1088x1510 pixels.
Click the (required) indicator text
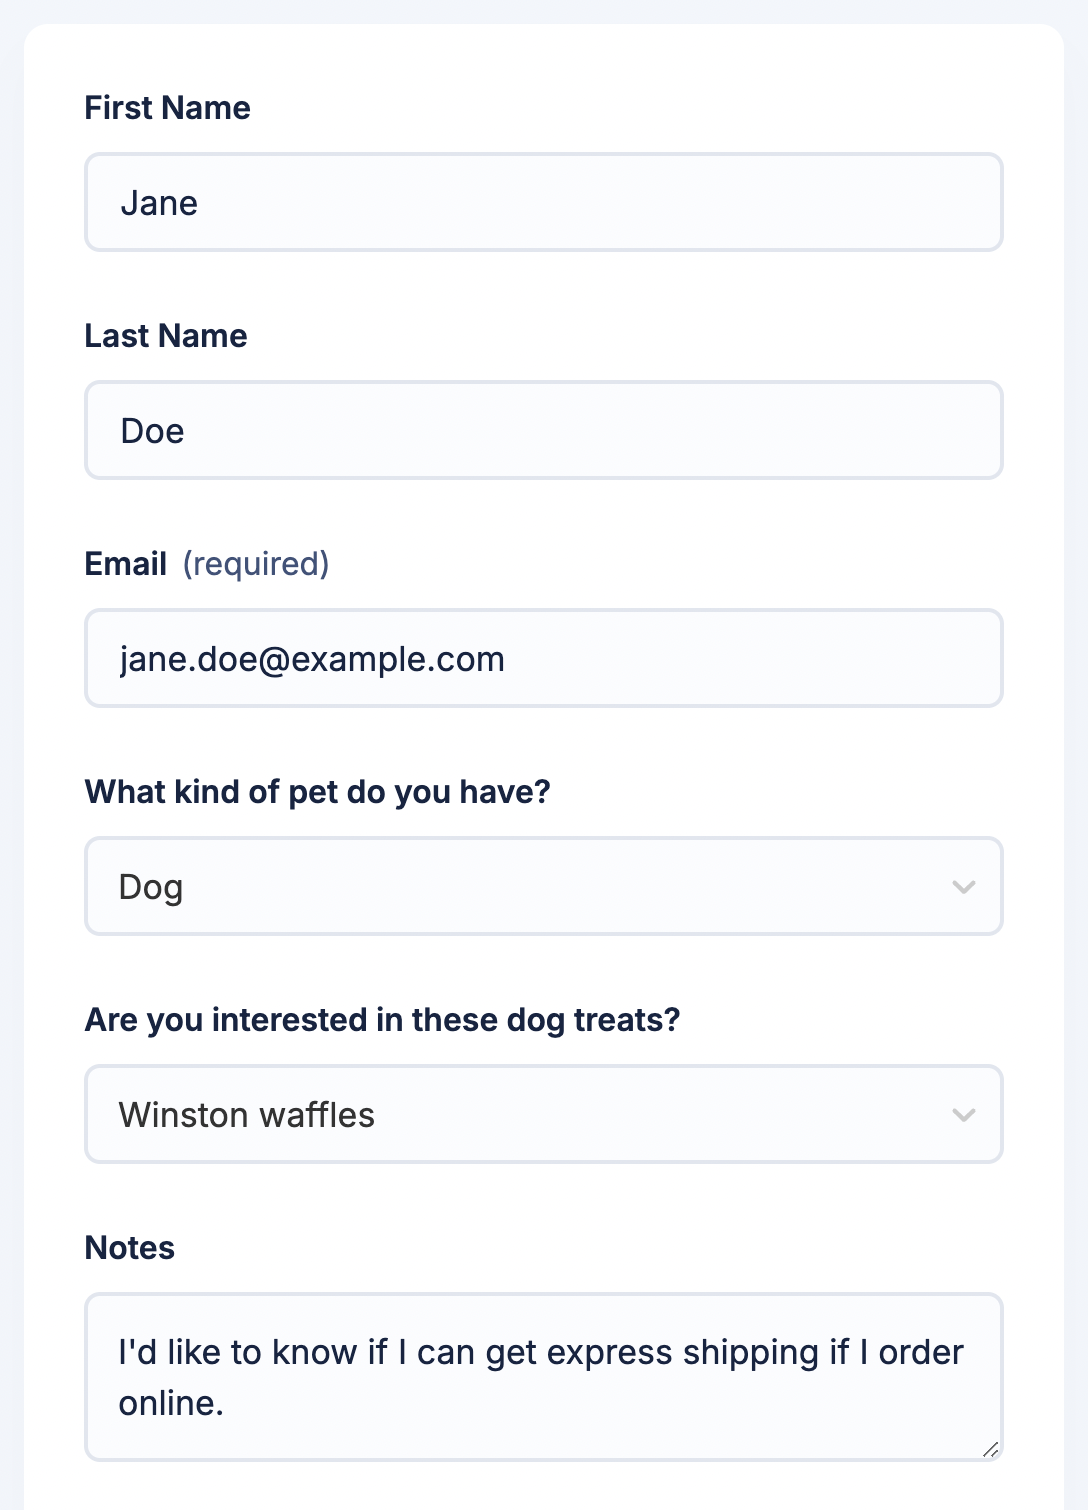(x=256, y=564)
